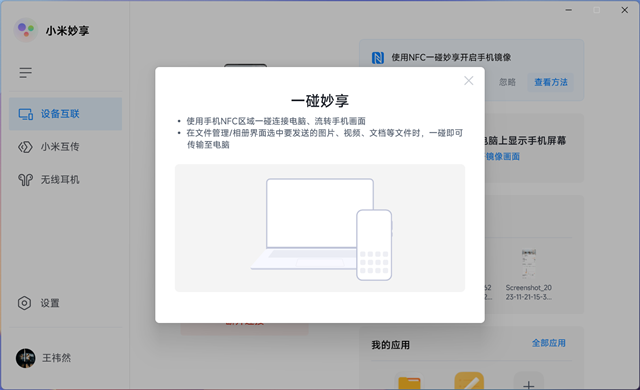The image size is (640, 390).
Task: Close the 一碰妙享 dialog
Action: click(469, 81)
